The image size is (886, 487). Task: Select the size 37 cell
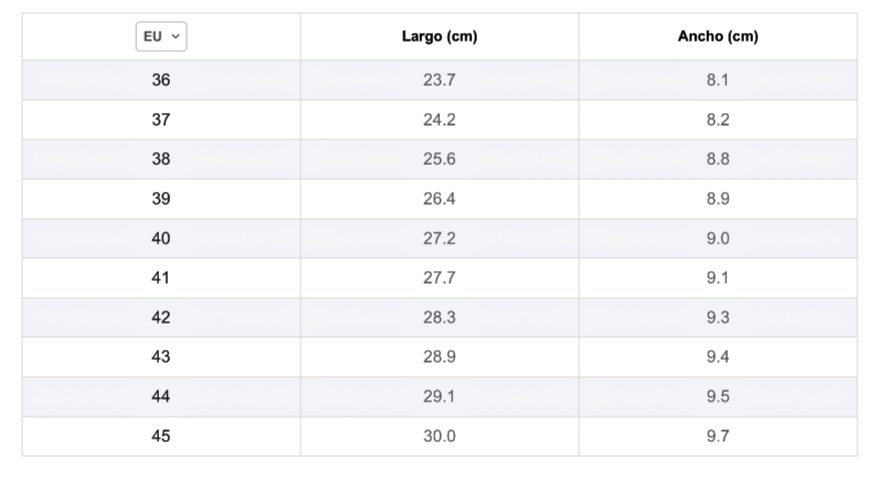tap(161, 120)
